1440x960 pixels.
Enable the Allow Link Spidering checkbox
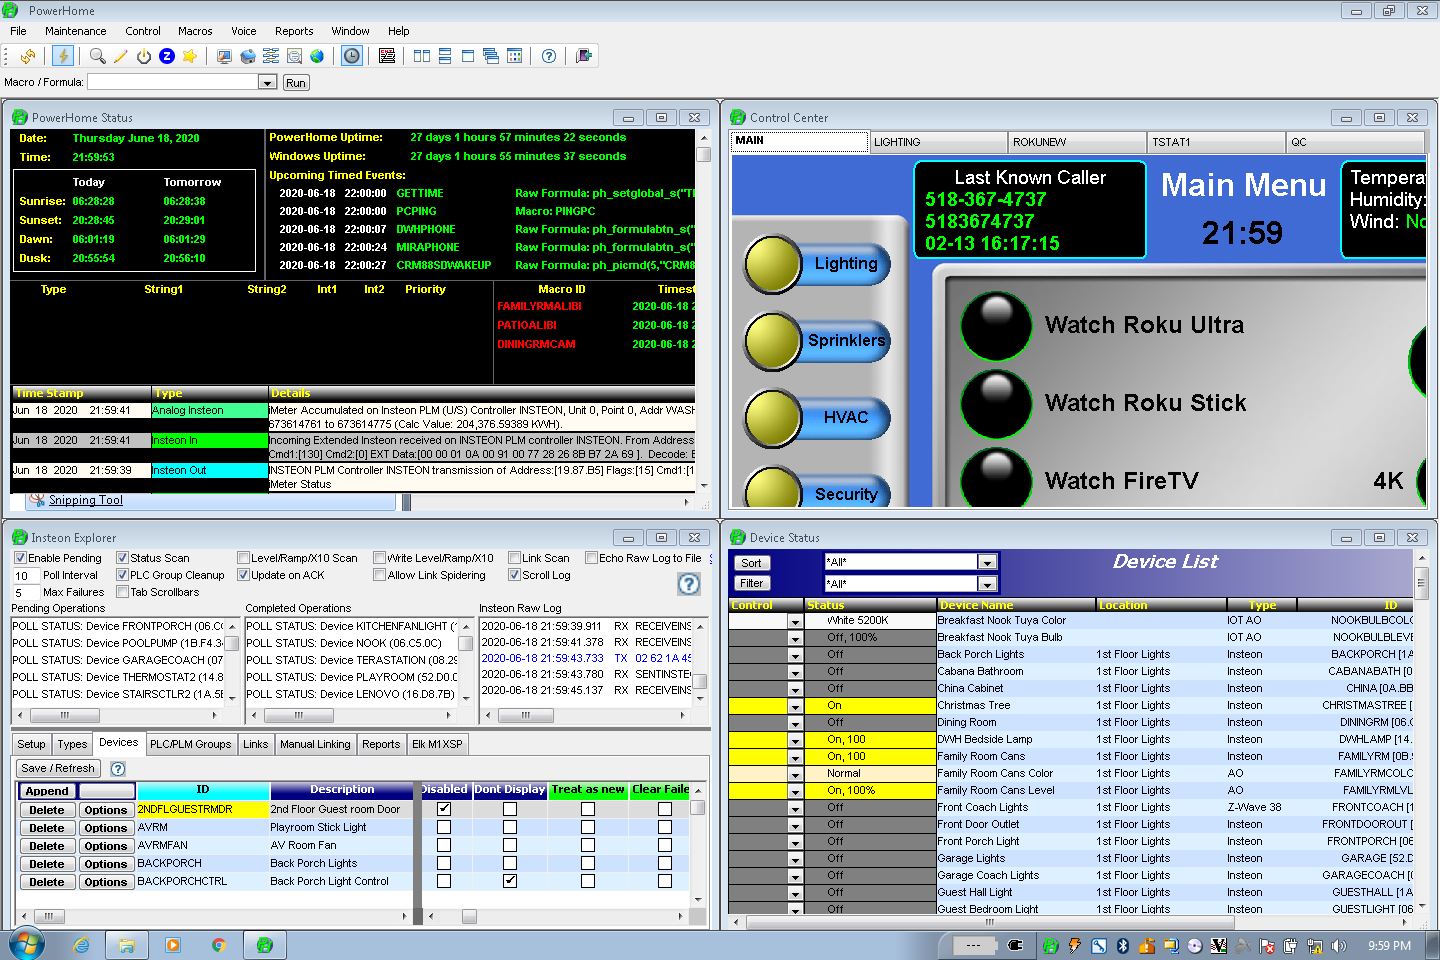click(x=379, y=575)
